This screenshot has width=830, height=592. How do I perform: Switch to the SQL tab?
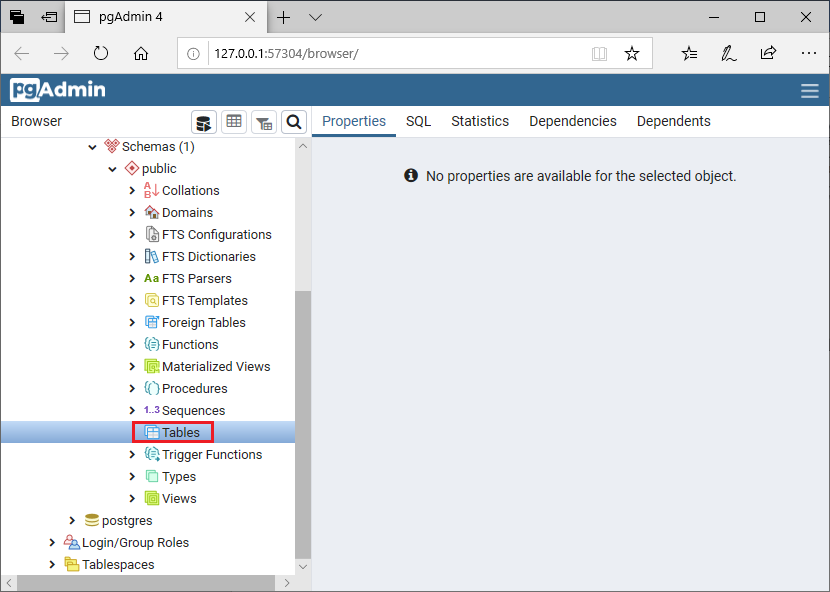[x=418, y=120]
